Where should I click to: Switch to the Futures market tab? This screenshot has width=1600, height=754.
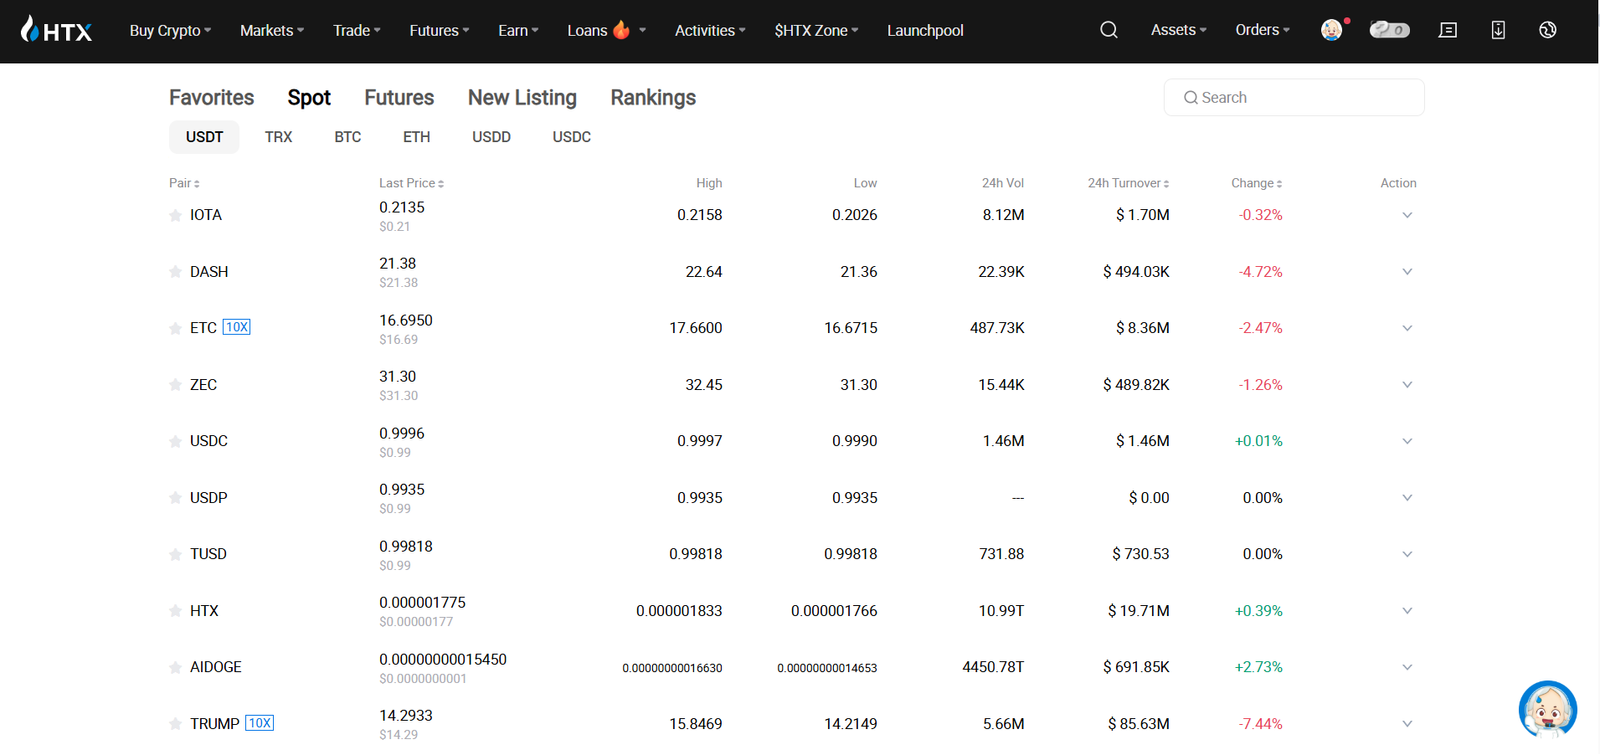tap(399, 97)
